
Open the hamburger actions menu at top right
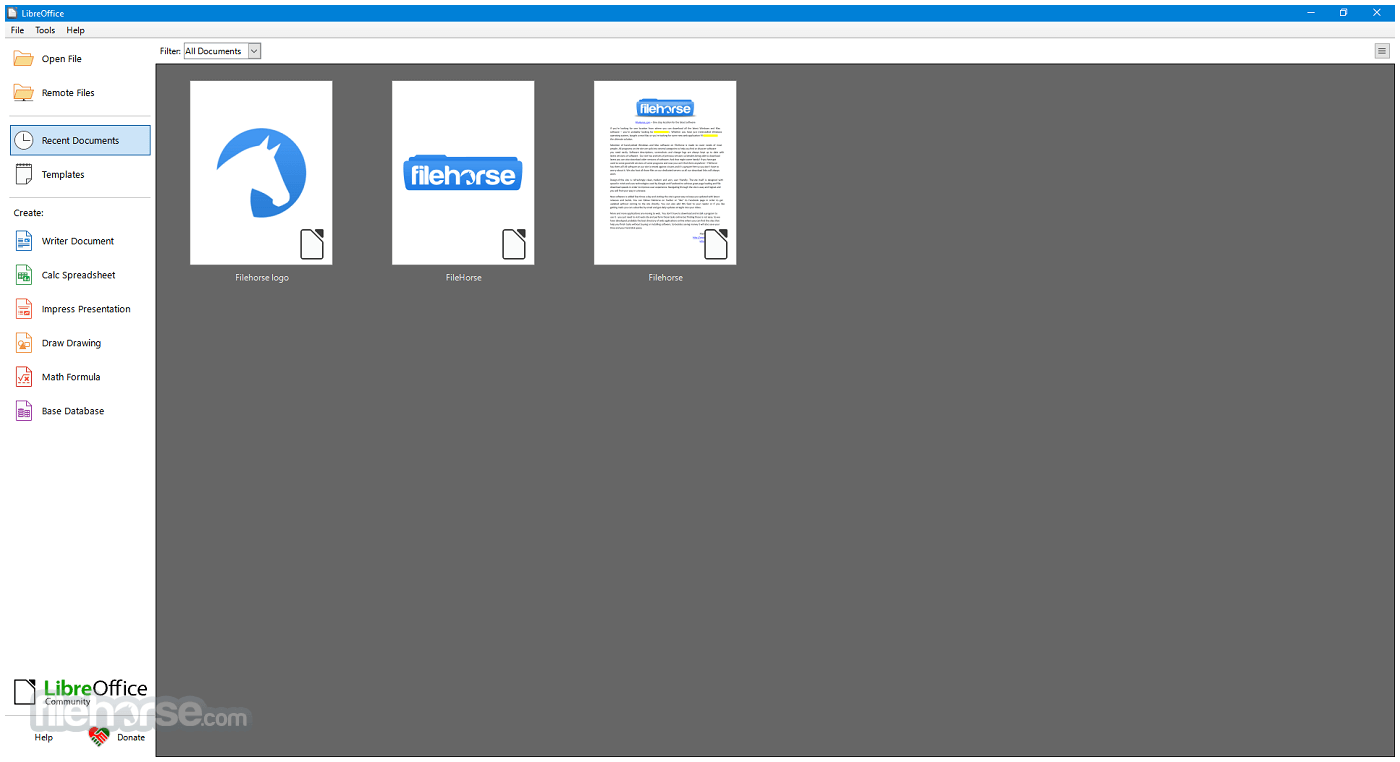pyautogui.click(x=1382, y=51)
